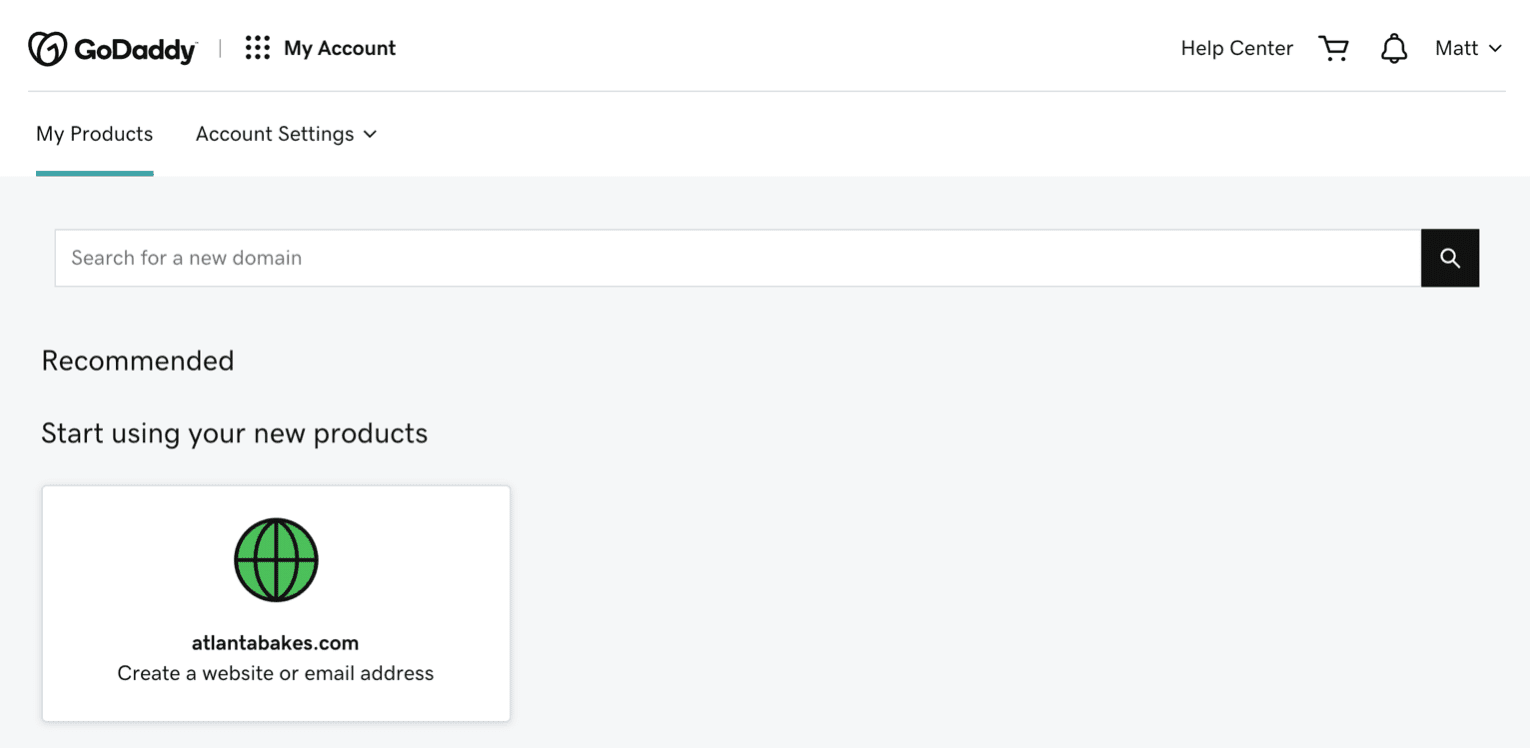Expand the Account Settings menu
The width and height of the screenshot is (1530, 748).
pos(275,134)
